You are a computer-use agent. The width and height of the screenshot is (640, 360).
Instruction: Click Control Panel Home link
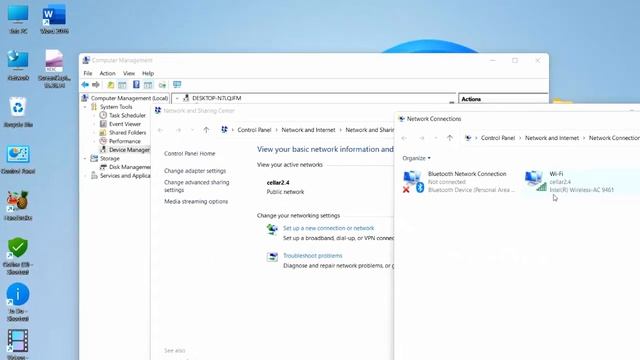[189, 153]
